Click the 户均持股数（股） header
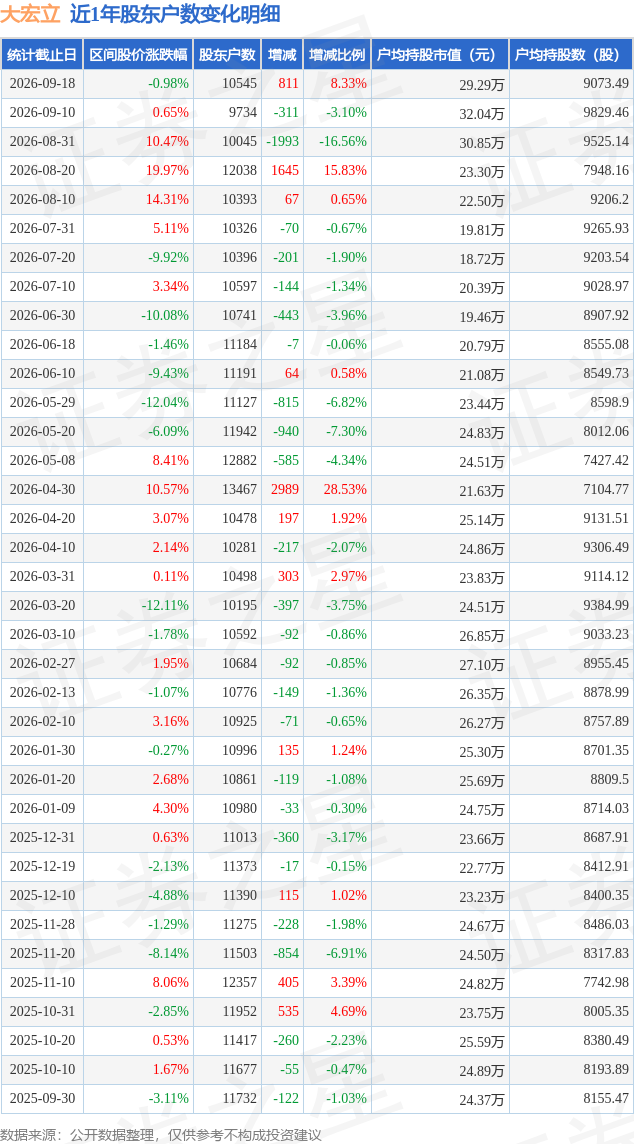This screenshot has height=1144, width=634. [570, 55]
